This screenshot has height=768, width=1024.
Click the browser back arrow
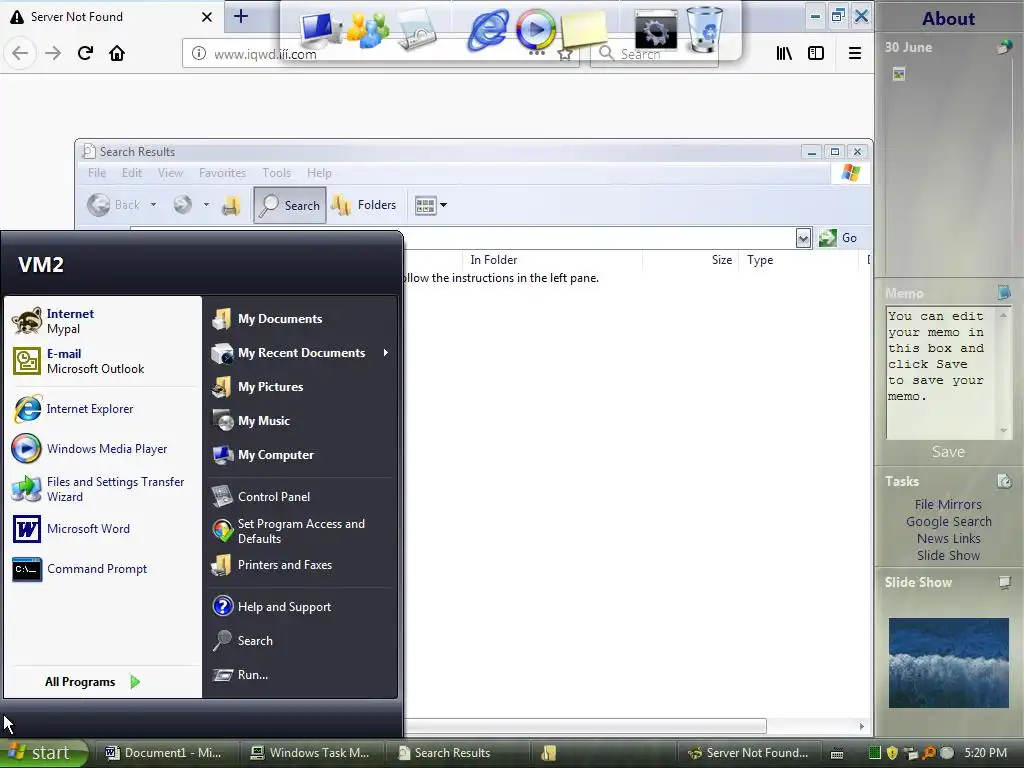[x=20, y=53]
